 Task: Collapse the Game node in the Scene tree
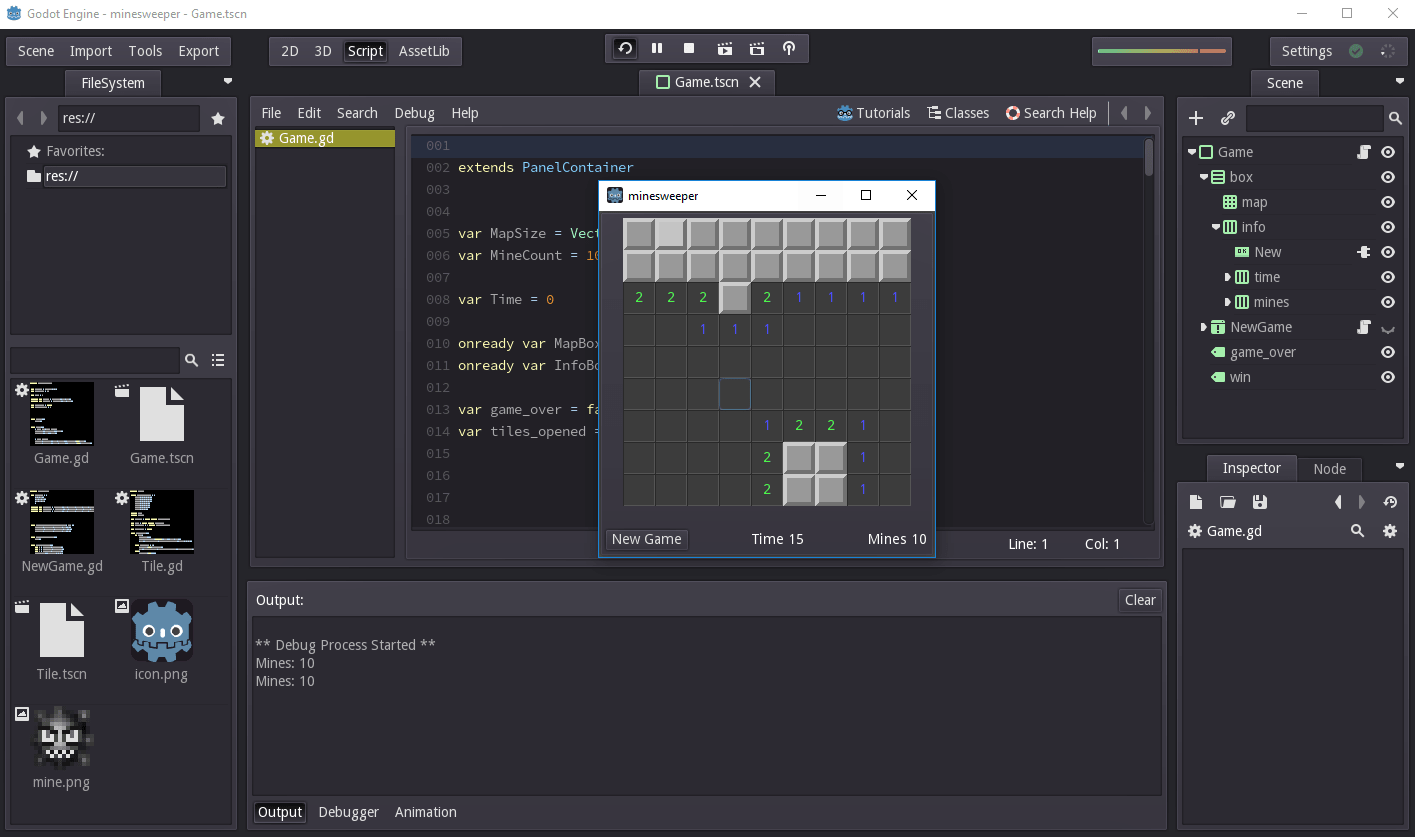(1192, 151)
